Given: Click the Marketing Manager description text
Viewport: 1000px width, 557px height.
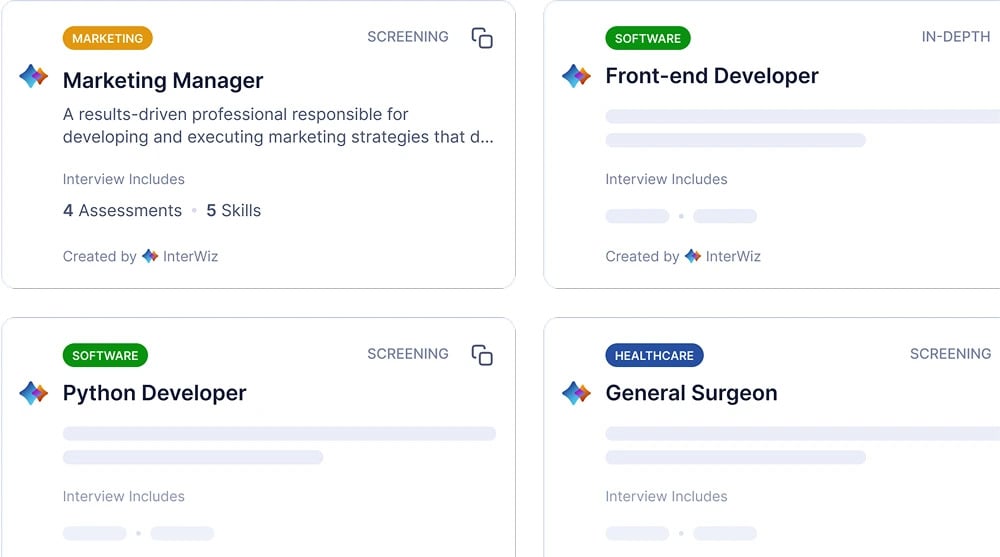Looking at the screenshot, I should click(x=278, y=125).
